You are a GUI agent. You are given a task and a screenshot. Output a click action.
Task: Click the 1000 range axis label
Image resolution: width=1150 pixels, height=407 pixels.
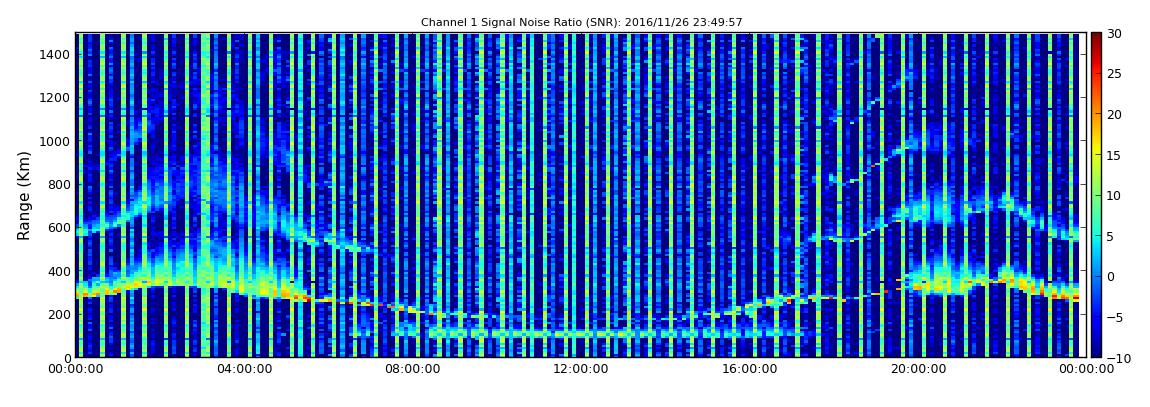pos(56,141)
